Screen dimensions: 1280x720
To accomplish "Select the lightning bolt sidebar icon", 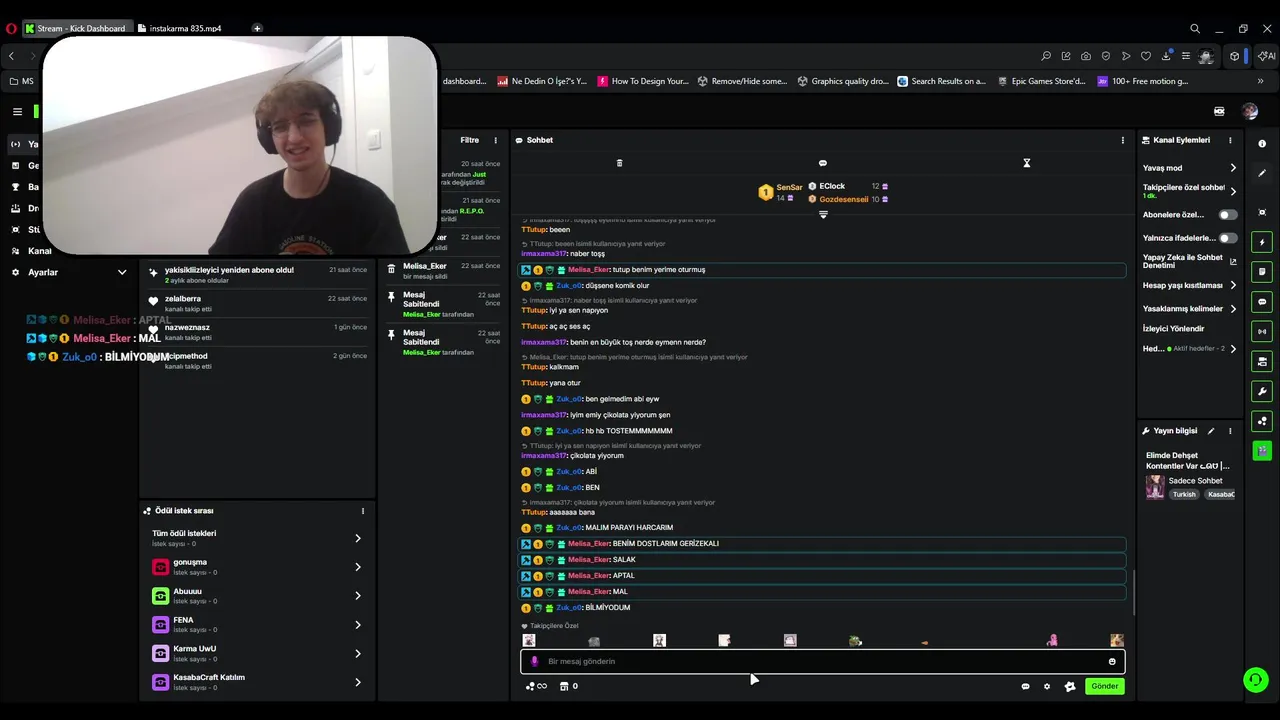I will [x=1262, y=242].
